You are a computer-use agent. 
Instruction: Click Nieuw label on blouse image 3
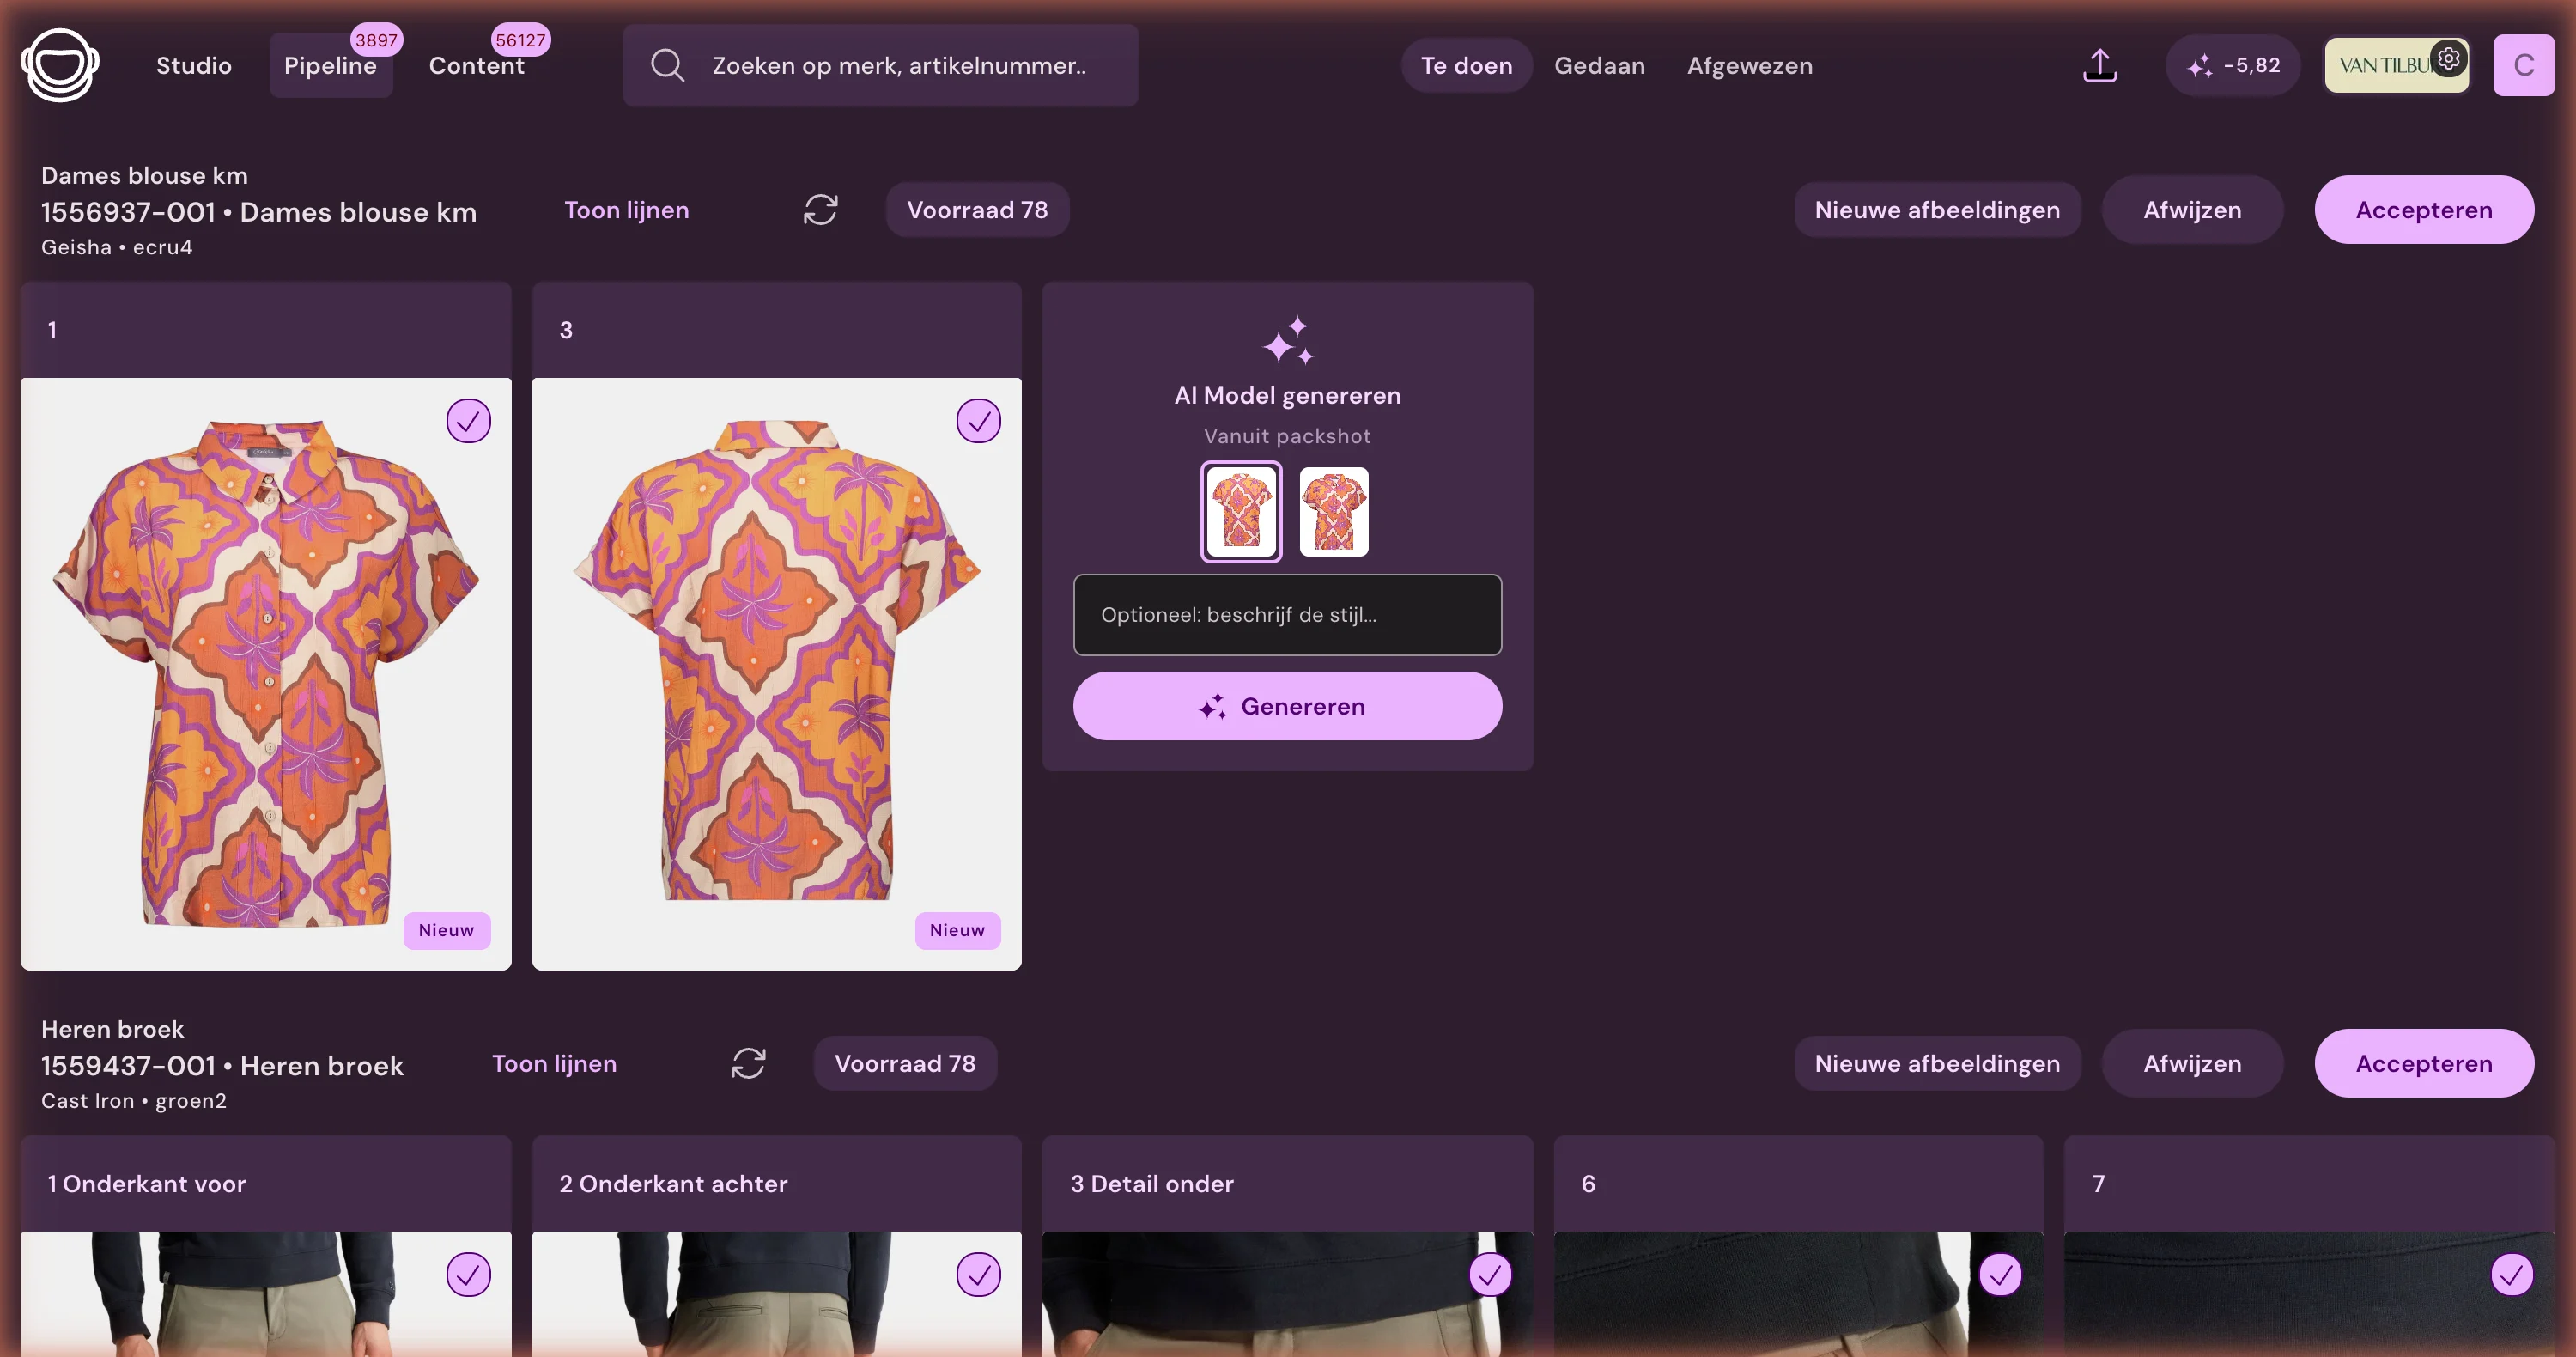(x=957, y=930)
